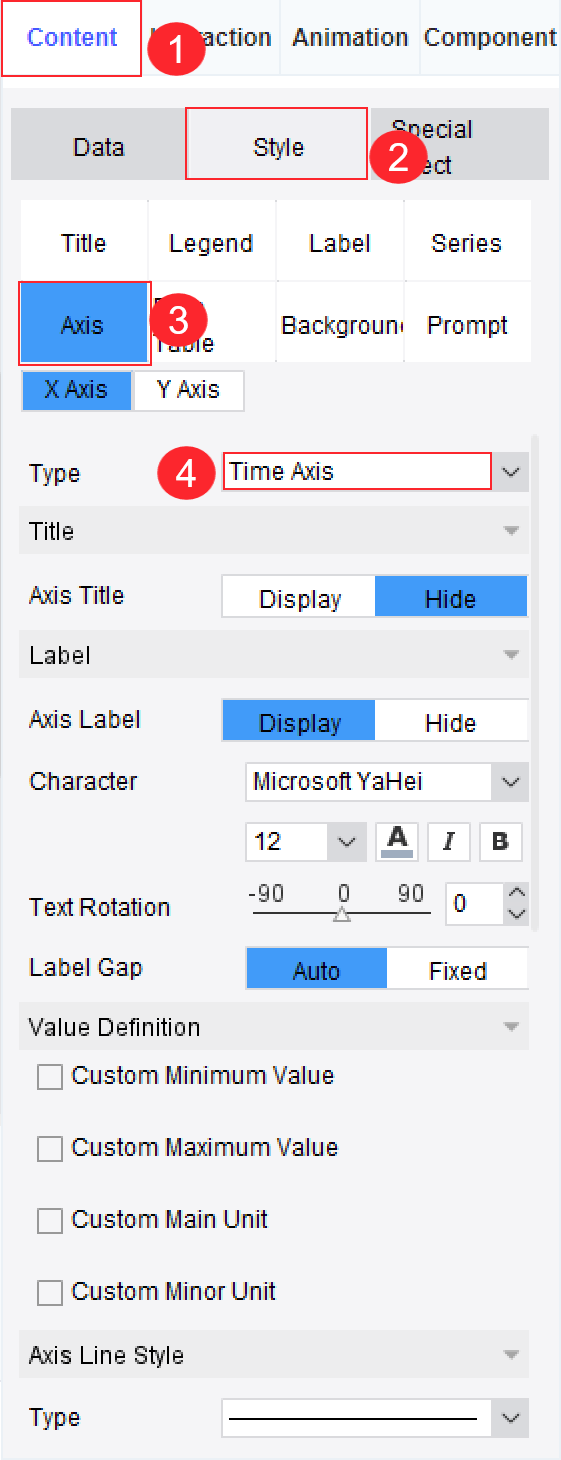Image resolution: width=561 pixels, height=1460 pixels.
Task: Collapse the Title section
Action: point(511,531)
